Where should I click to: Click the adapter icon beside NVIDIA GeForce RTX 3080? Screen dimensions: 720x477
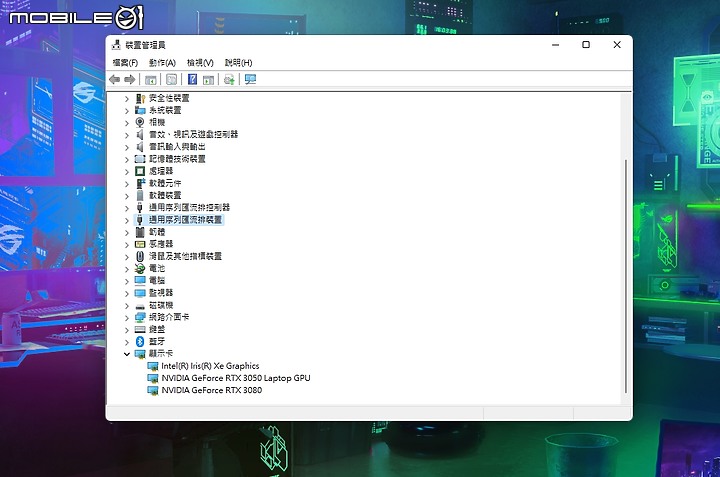152,390
